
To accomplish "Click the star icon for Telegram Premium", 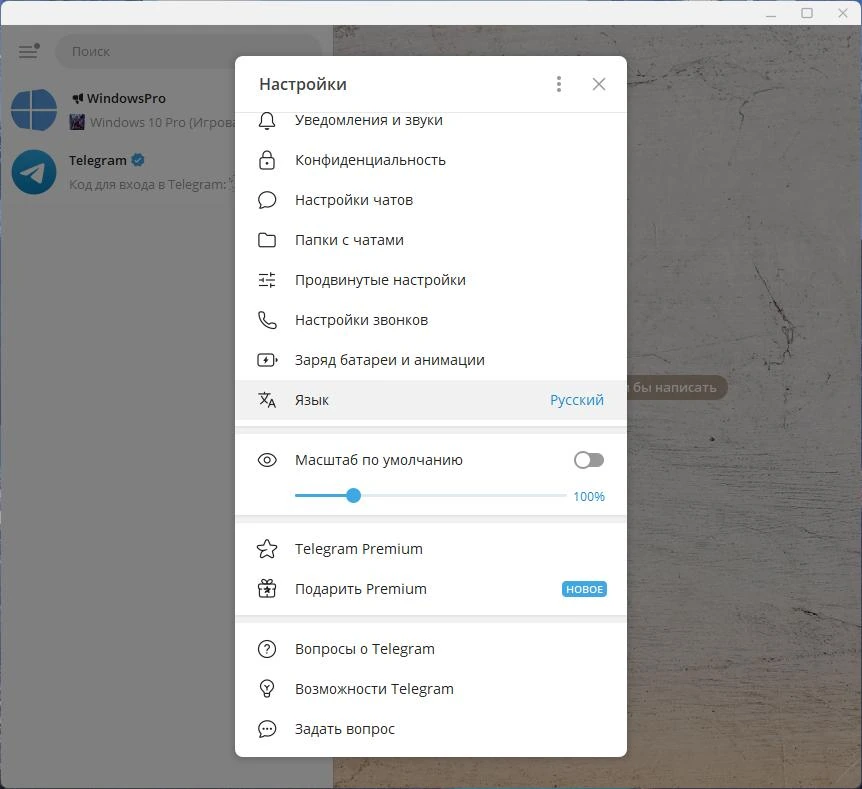I will tap(267, 549).
